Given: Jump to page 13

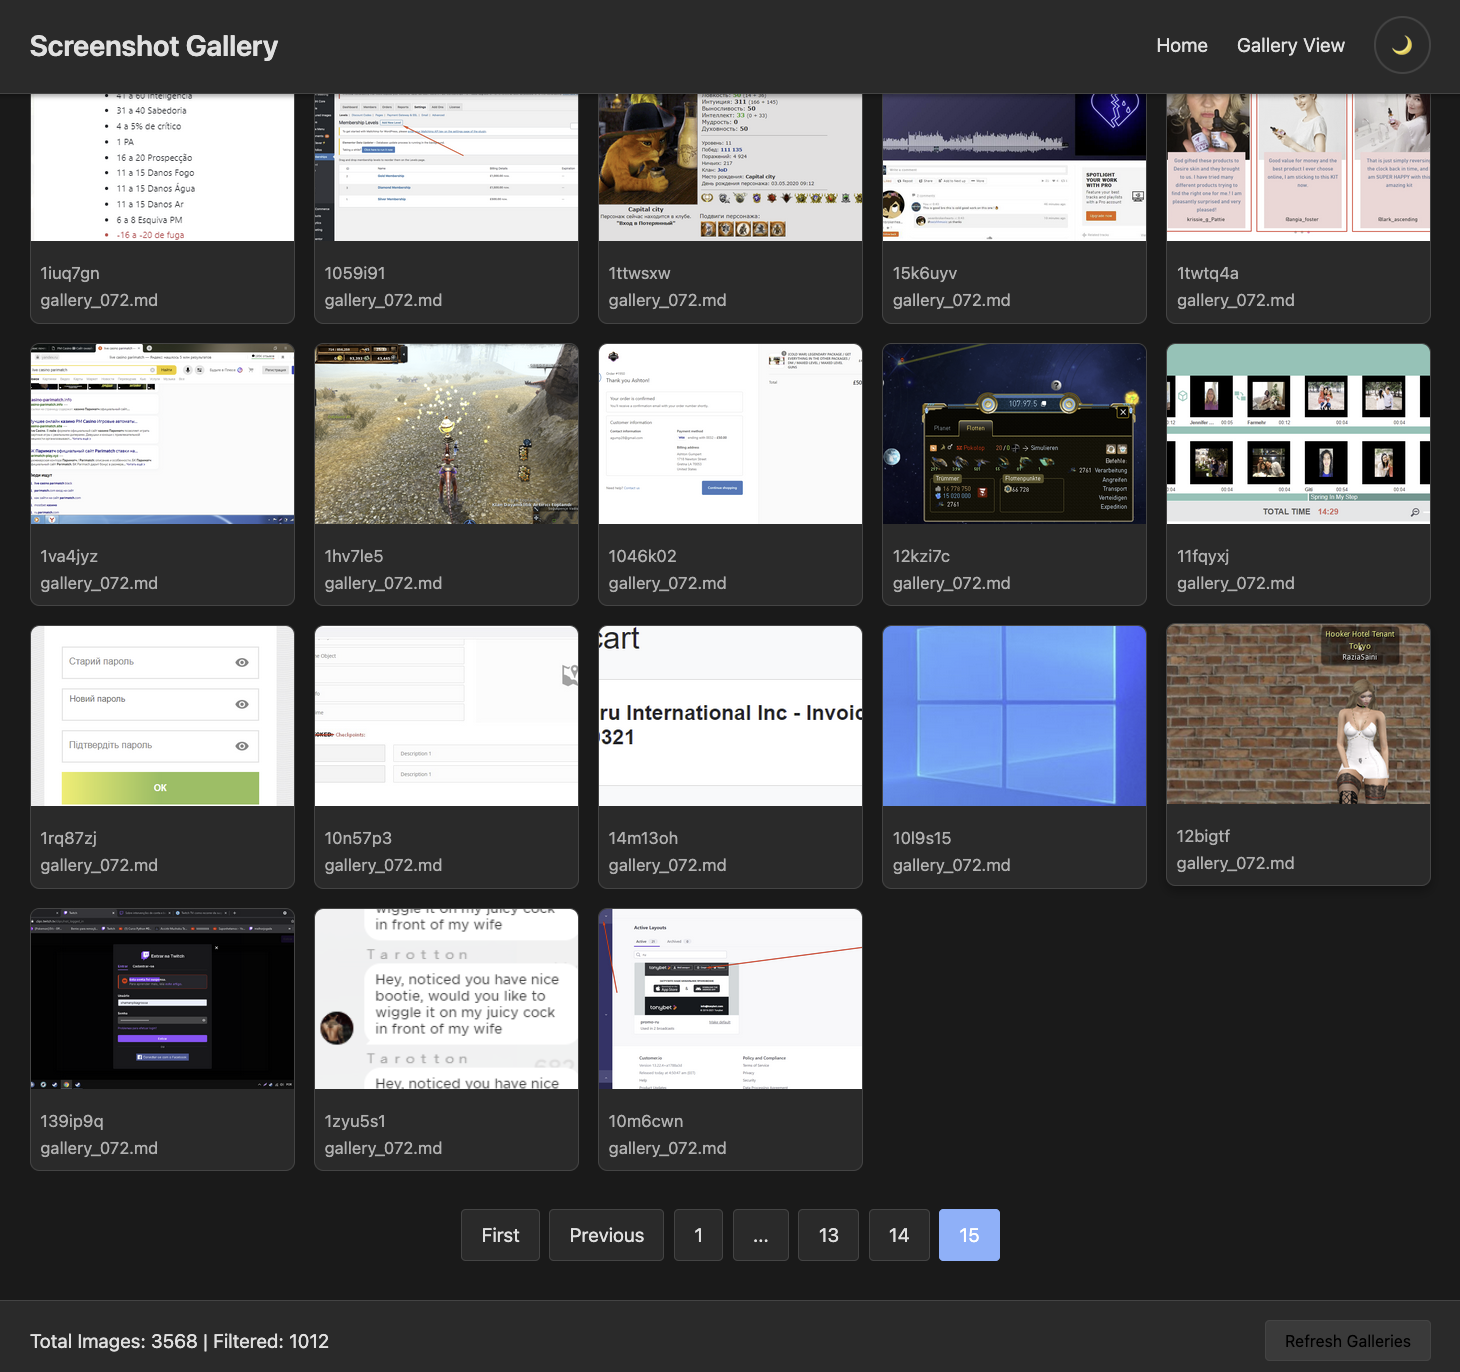Looking at the screenshot, I should pyautogui.click(x=829, y=1235).
